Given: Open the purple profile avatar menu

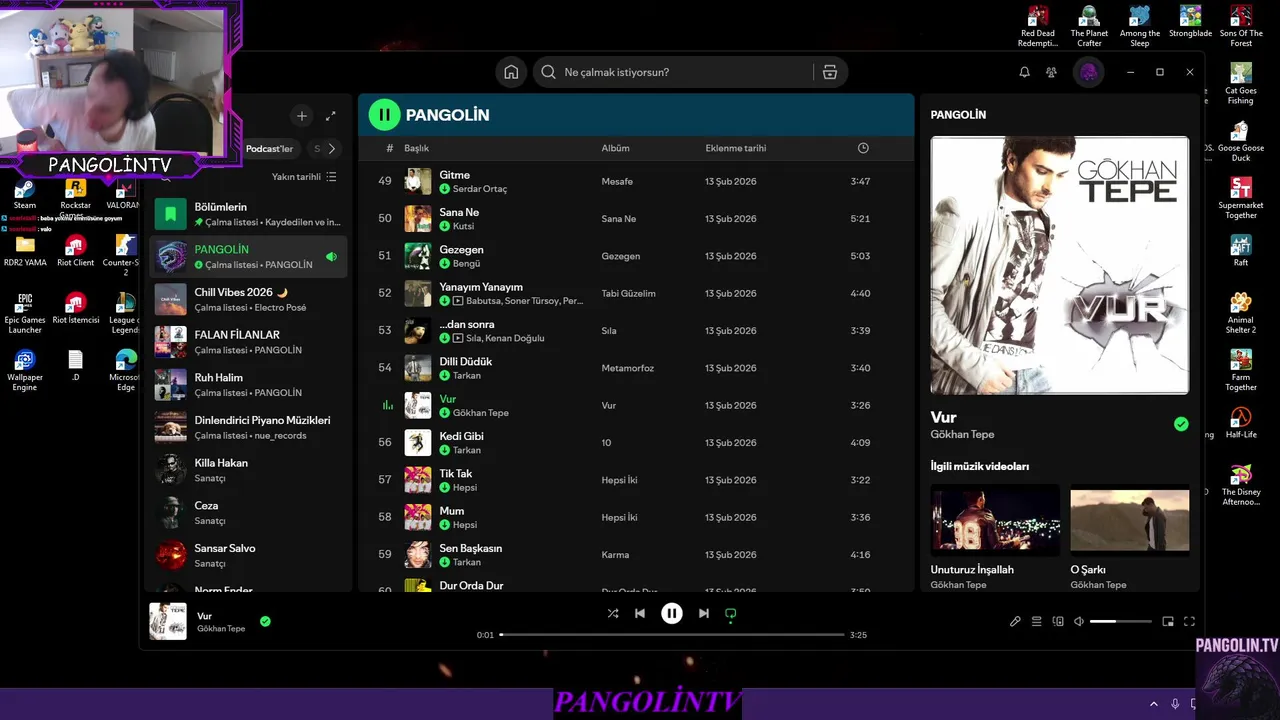Looking at the screenshot, I should tap(1089, 72).
